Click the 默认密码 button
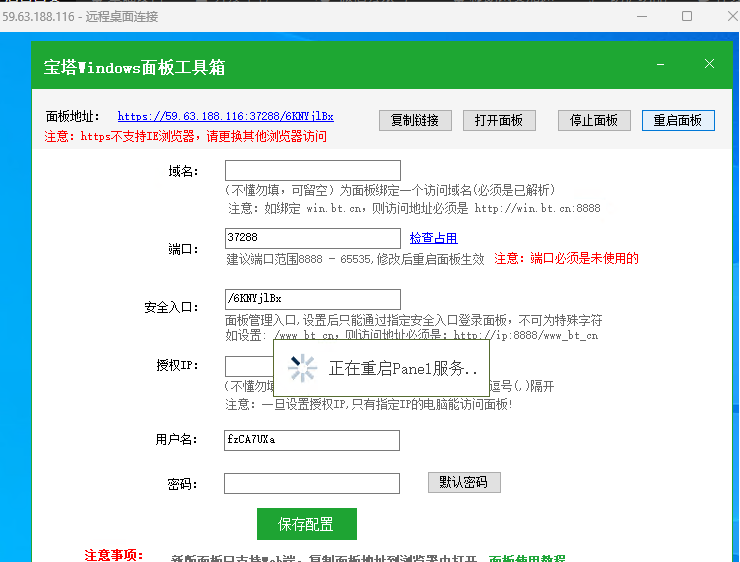This screenshot has width=740, height=562. [464, 482]
